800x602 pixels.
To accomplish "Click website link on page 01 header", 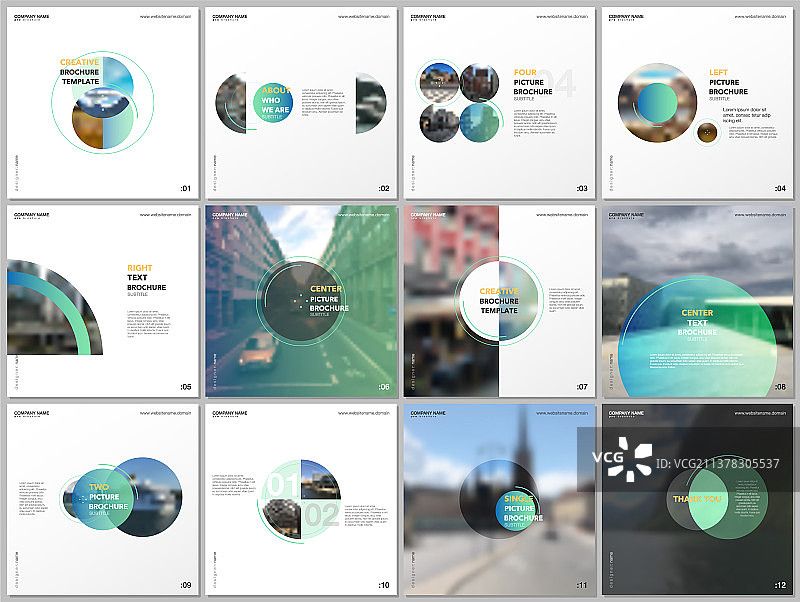I will coord(167,18).
